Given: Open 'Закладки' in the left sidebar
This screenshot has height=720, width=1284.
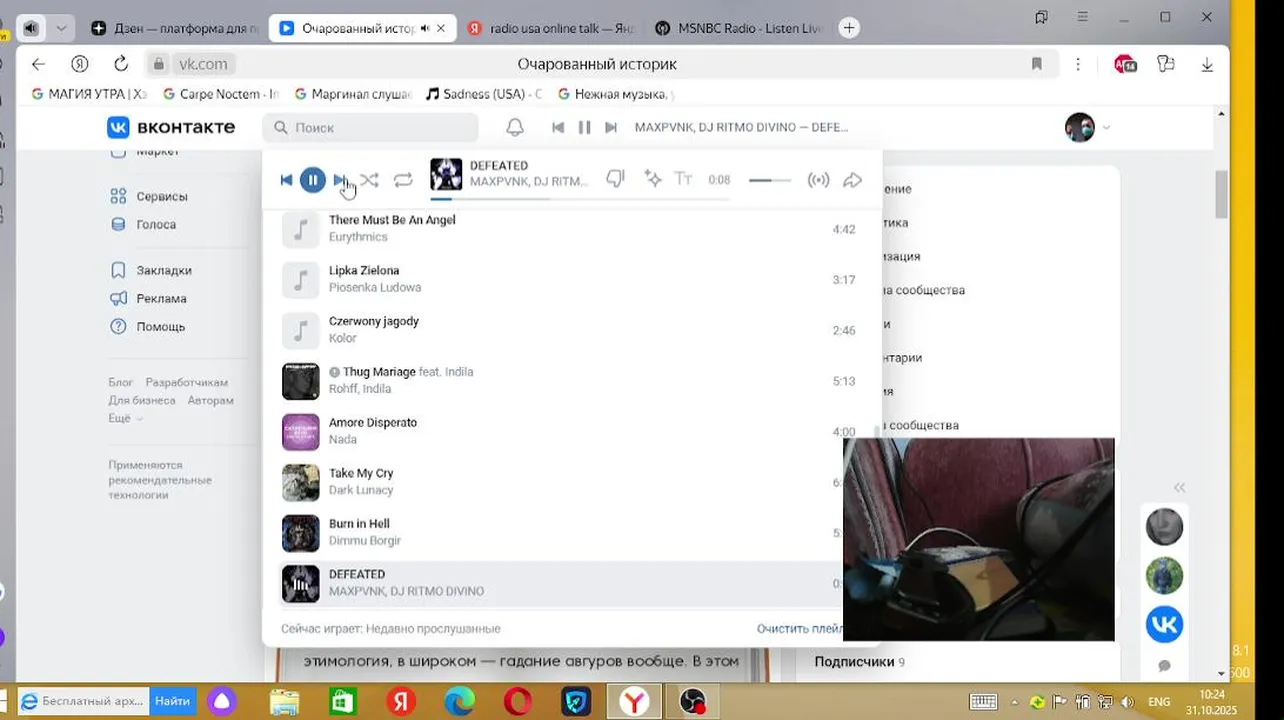Looking at the screenshot, I should coord(164,271).
